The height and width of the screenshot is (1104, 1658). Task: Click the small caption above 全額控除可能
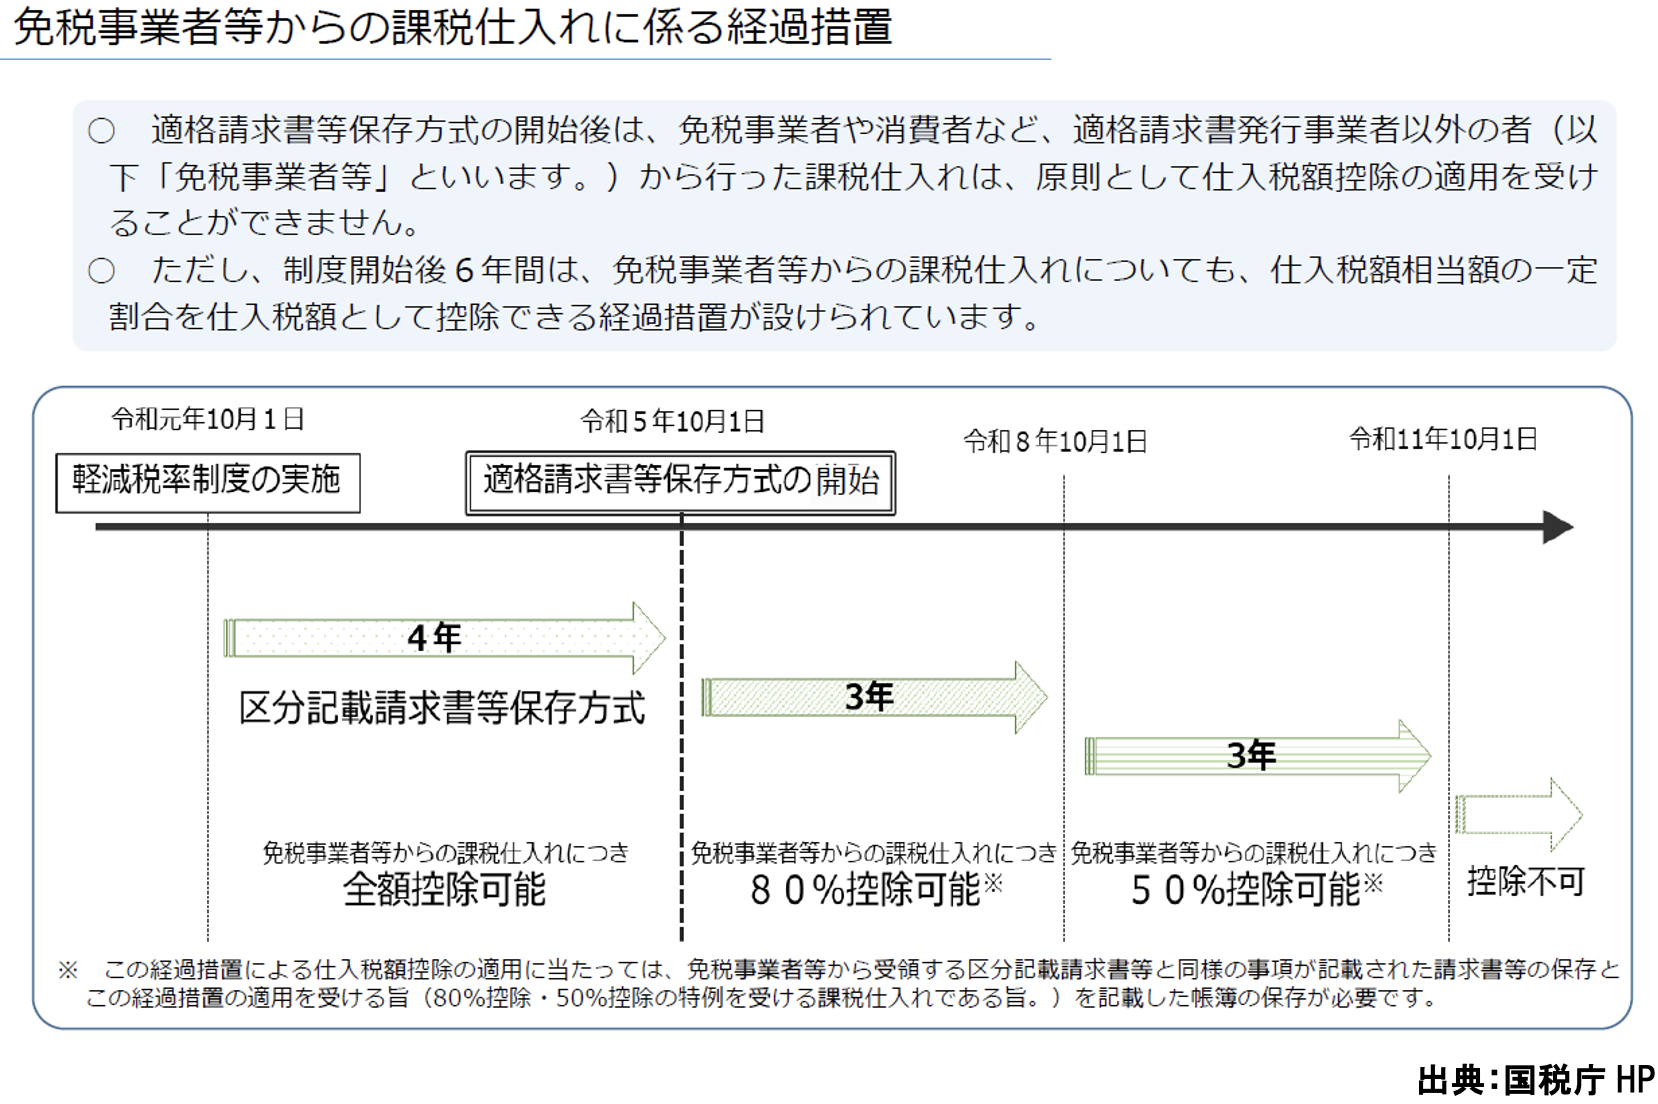tap(446, 852)
